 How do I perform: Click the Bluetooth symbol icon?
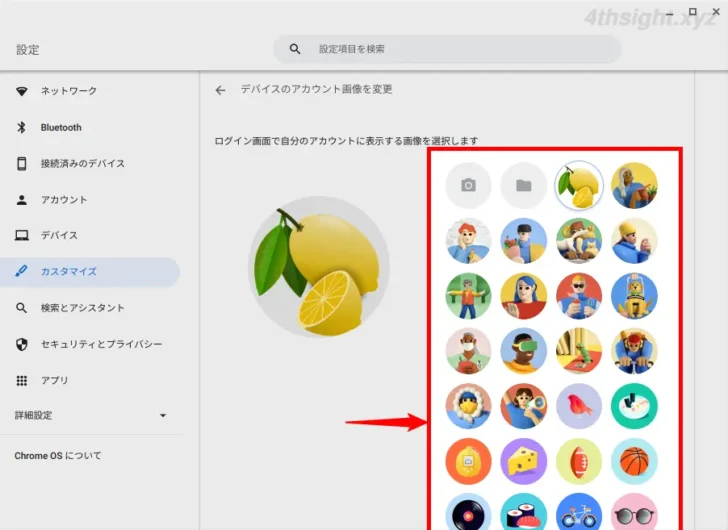pyautogui.click(x=21, y=128)
